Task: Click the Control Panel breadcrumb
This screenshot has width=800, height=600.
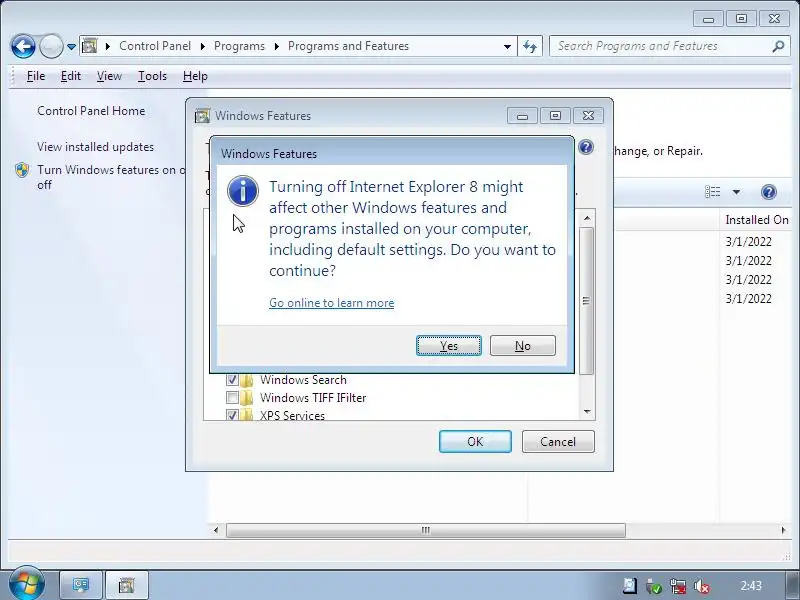Action: point(155,46)
